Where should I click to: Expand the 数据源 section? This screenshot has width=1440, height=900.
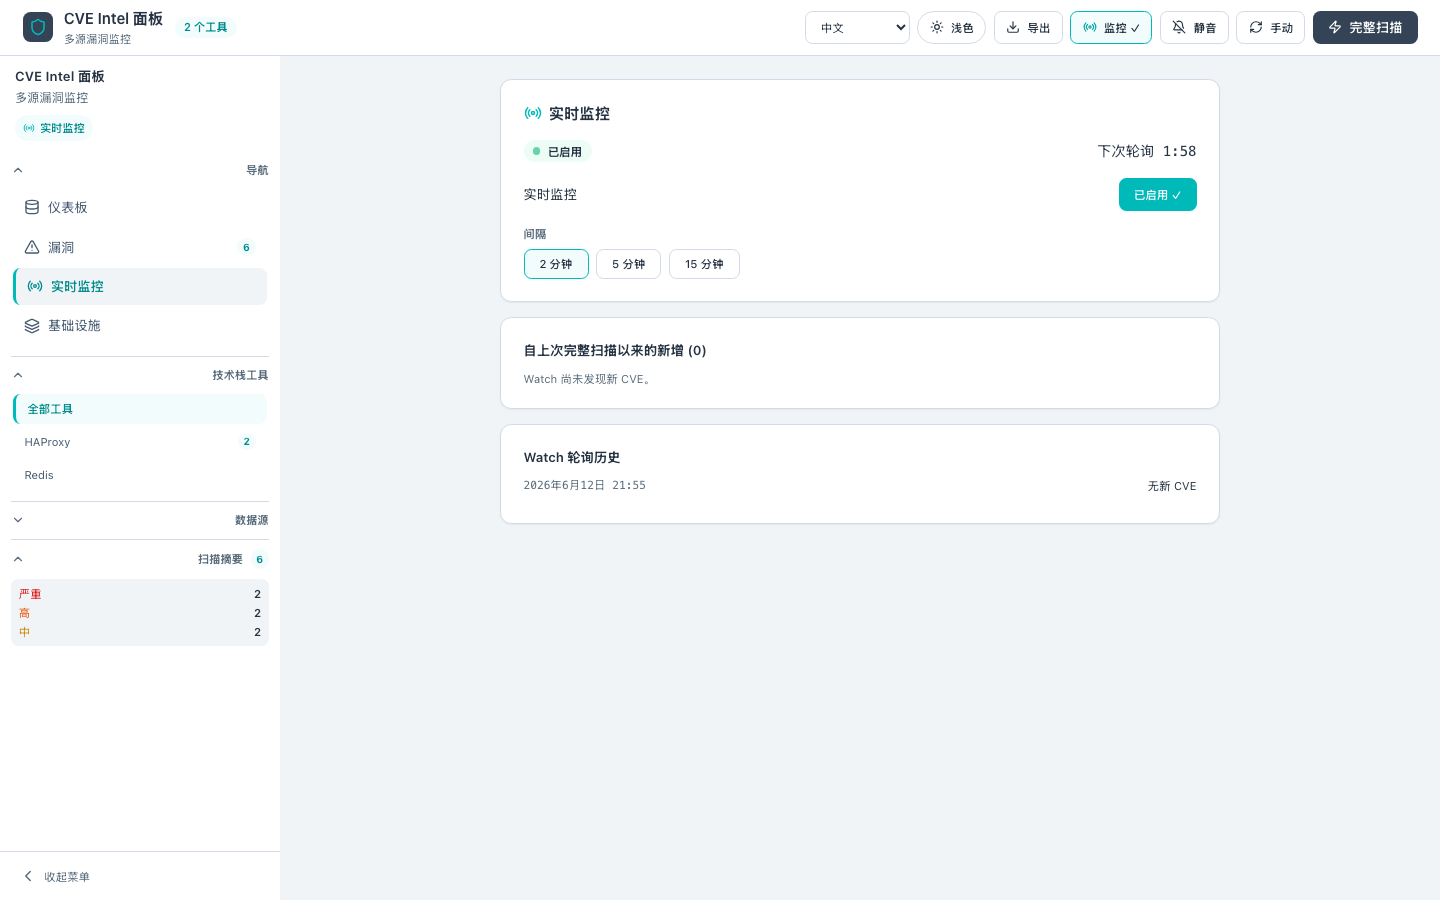pos(140,520)
